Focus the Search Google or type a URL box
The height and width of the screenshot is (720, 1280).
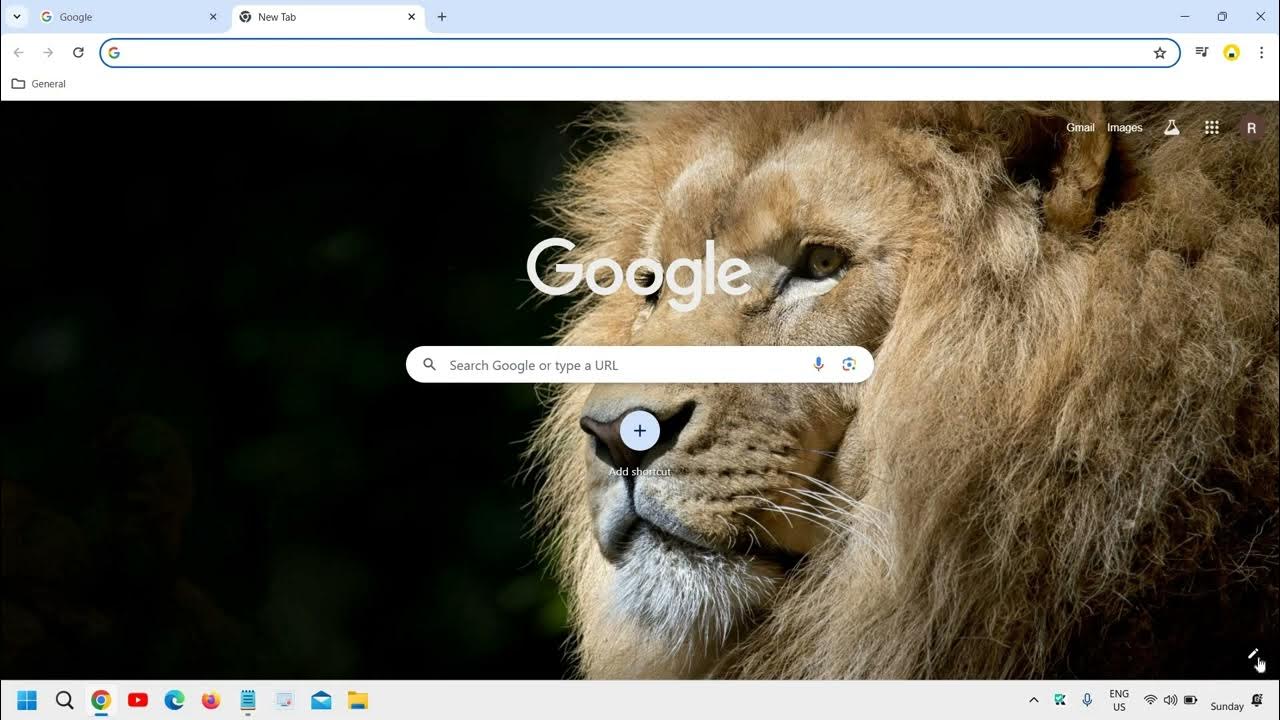tap(640, 365)
